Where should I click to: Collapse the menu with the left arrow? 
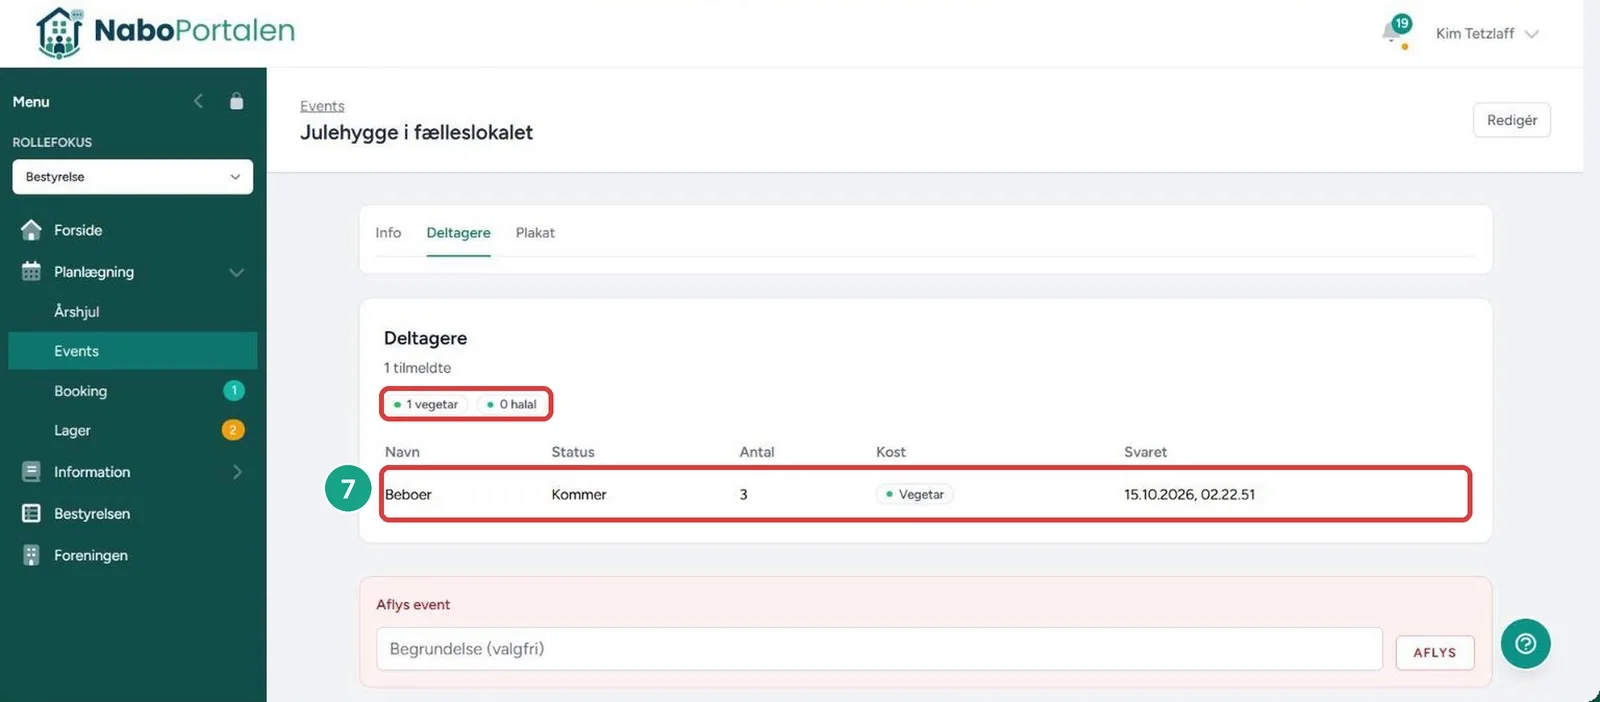(x=198, y=101)
